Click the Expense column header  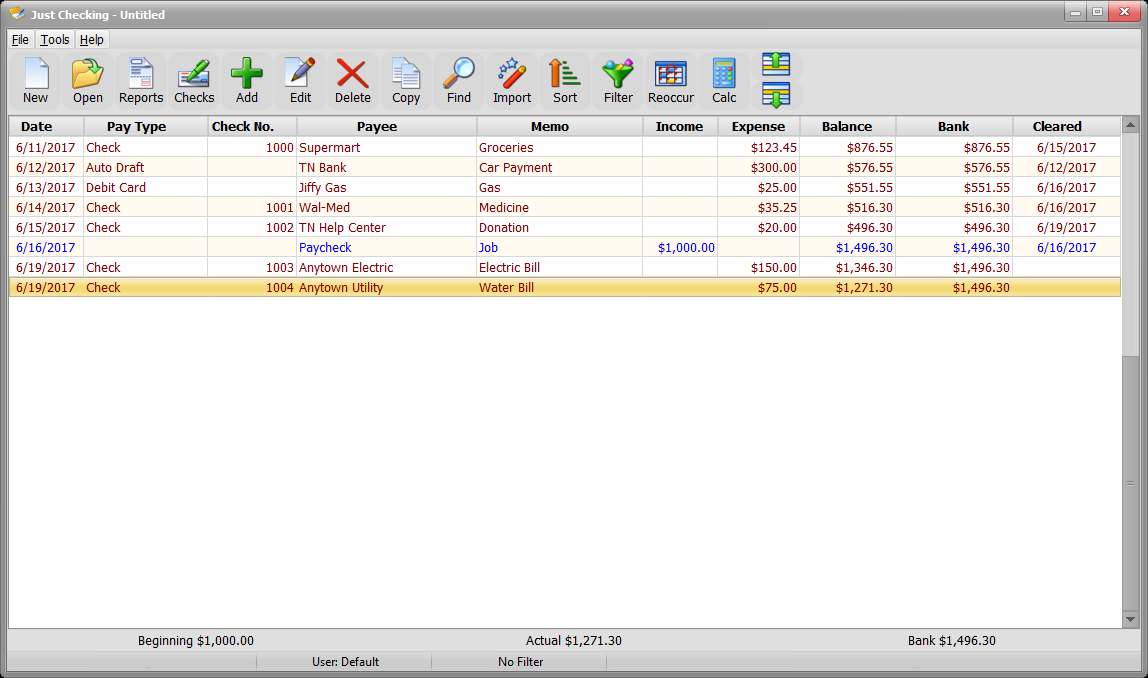tap(758, 127)
